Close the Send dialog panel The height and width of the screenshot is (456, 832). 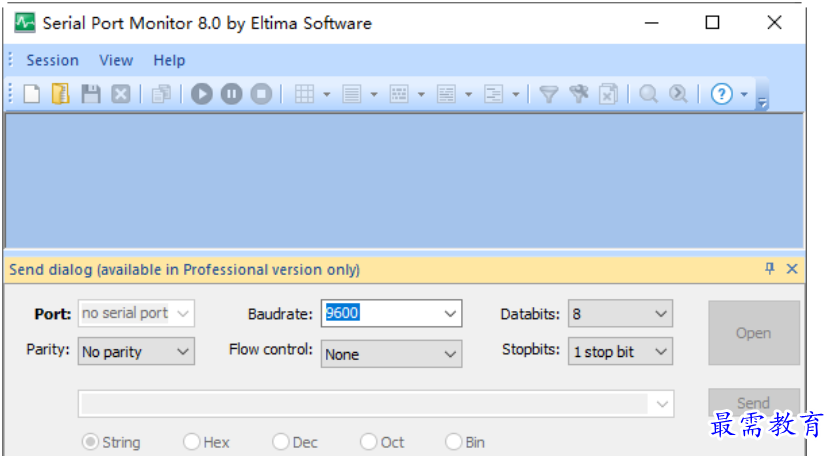[792, 269]
